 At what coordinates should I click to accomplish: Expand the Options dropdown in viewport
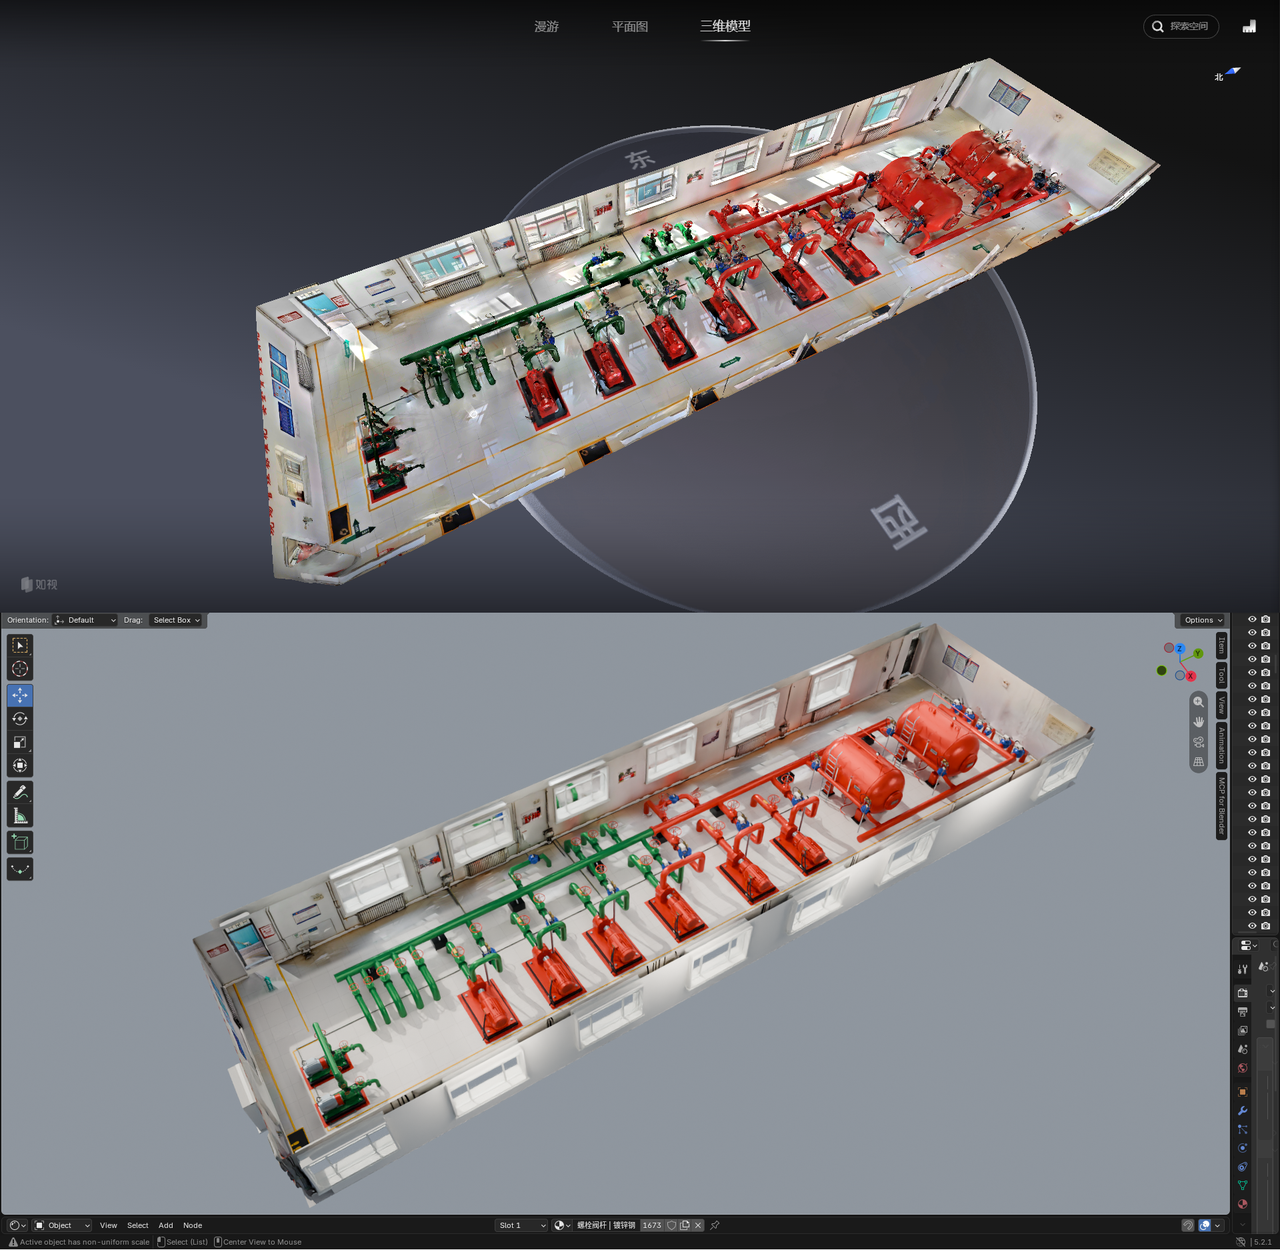pyautogui.click(x=1203, y=620)
